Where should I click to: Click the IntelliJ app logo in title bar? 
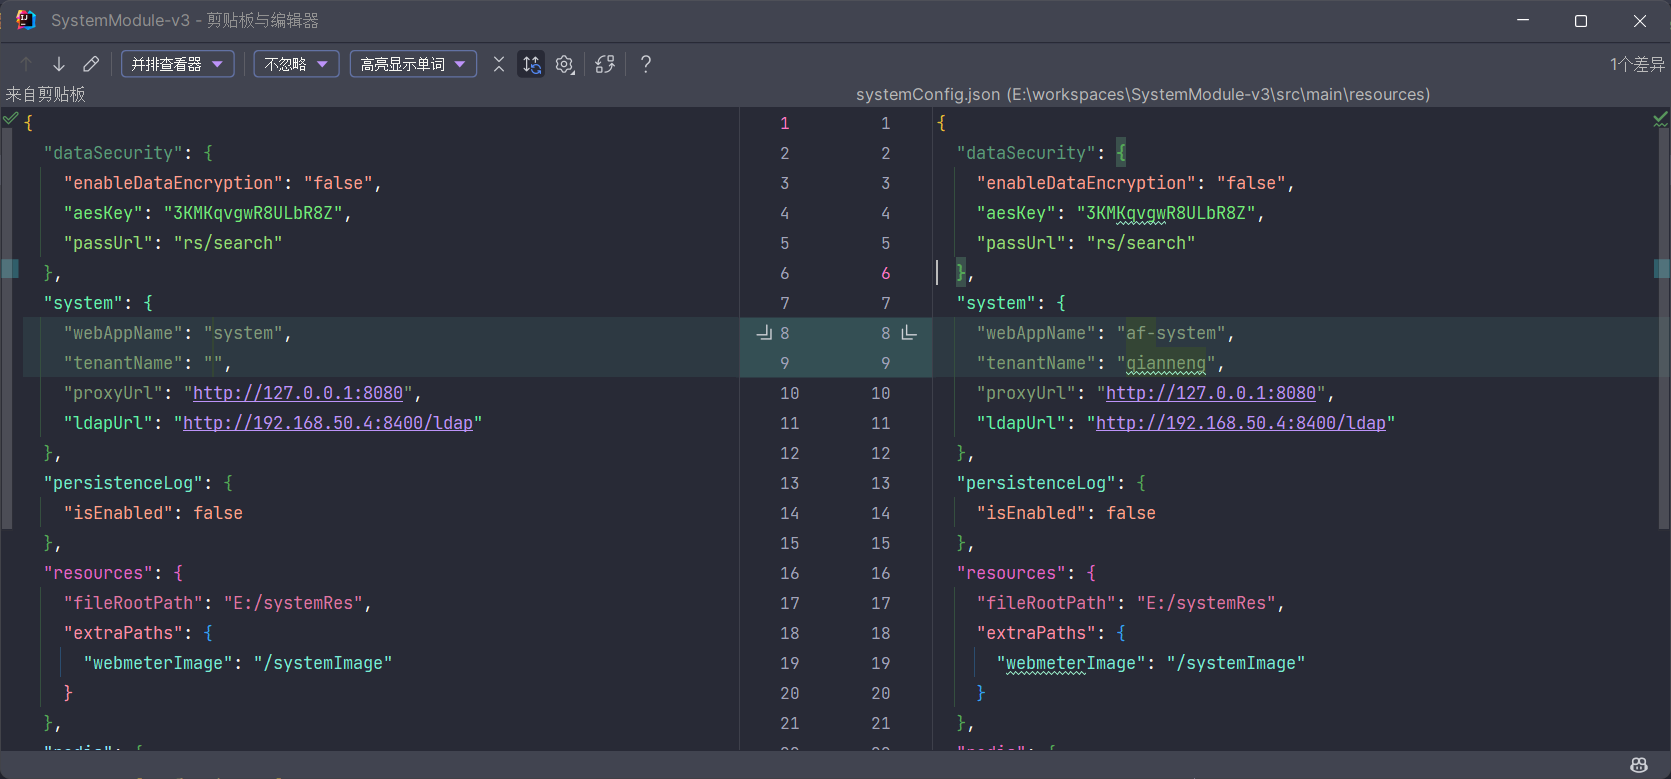click(x=26, y=20)
